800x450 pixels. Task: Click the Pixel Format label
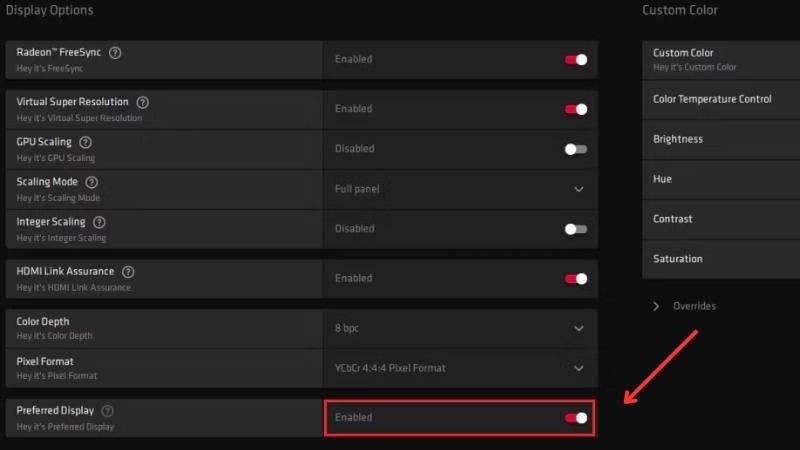(45, 361)
